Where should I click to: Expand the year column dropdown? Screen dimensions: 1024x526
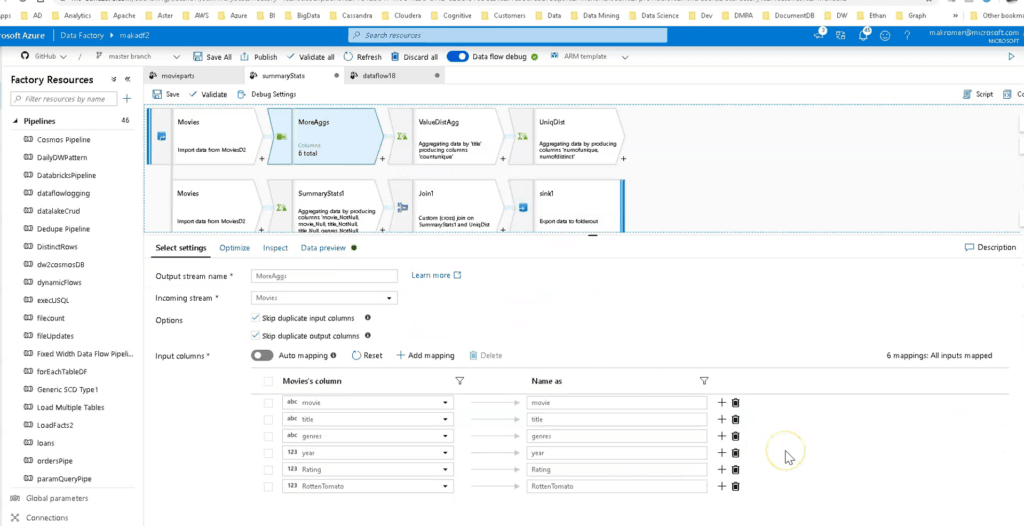(x=445, y=453)
